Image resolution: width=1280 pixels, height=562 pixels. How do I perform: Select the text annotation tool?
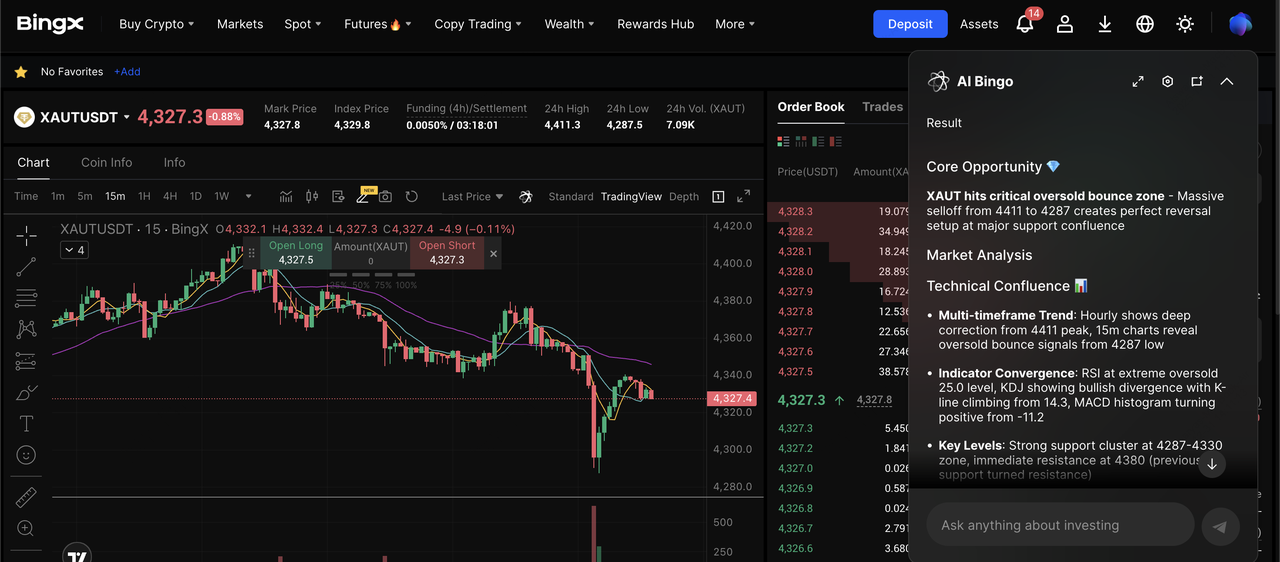coord(26,424)
